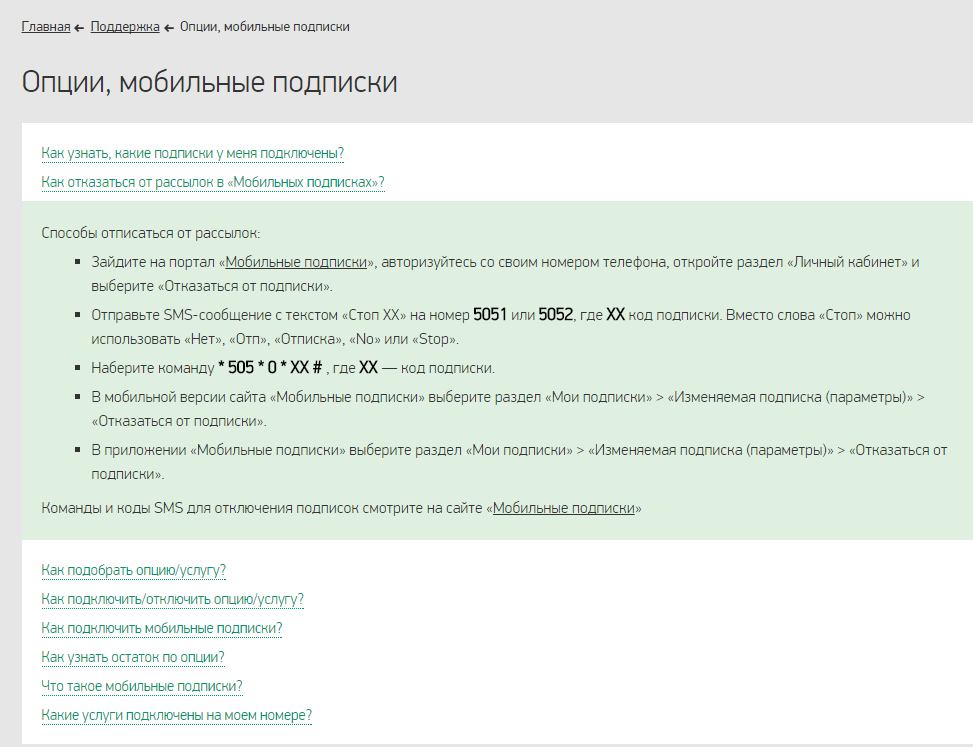Open Поддержка breadcrumb link
The height and width of the screenshot is (747, 973).
click(x=125, y=27)
